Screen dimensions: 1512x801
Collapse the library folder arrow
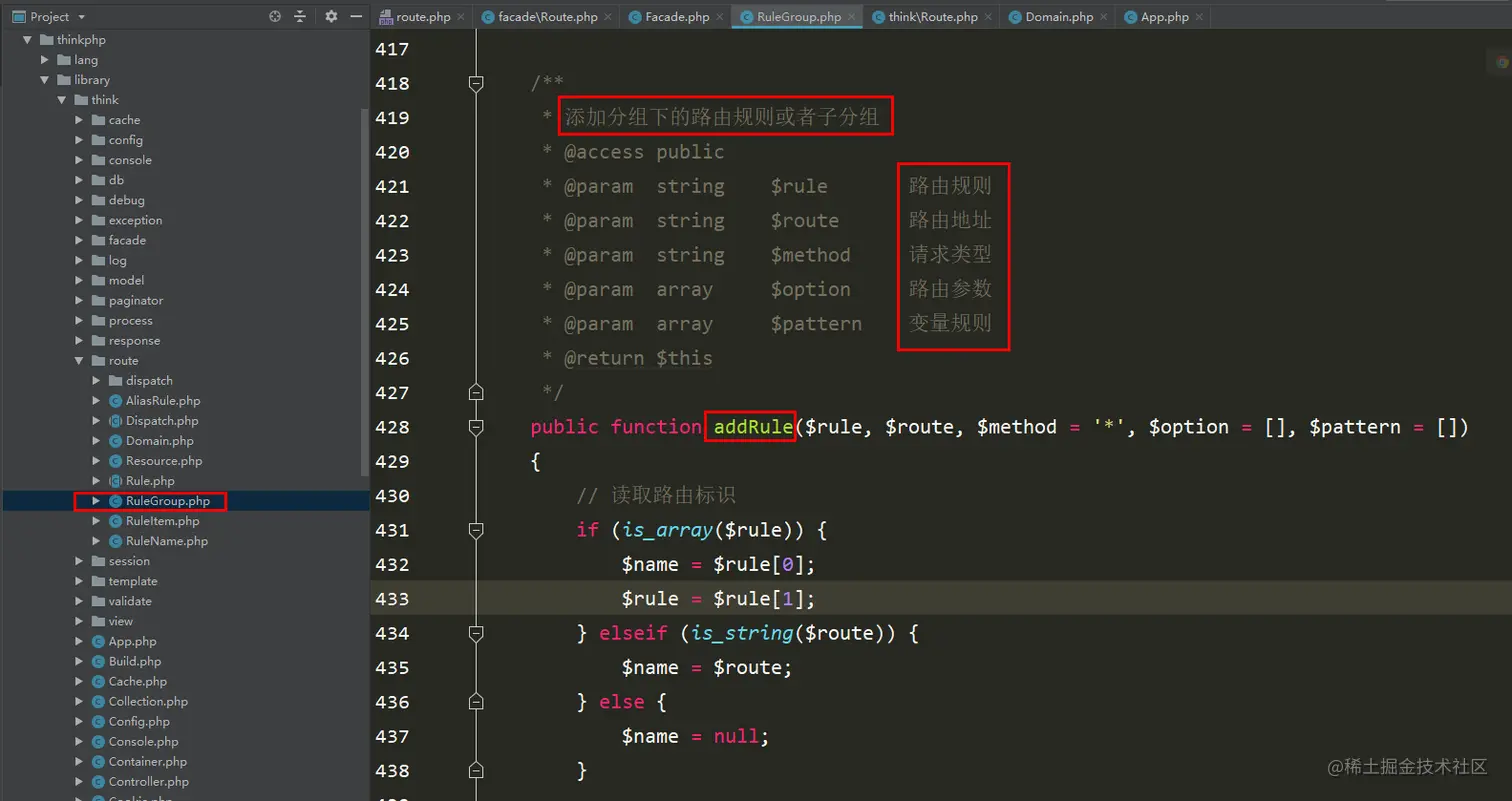tap(45, 80)
